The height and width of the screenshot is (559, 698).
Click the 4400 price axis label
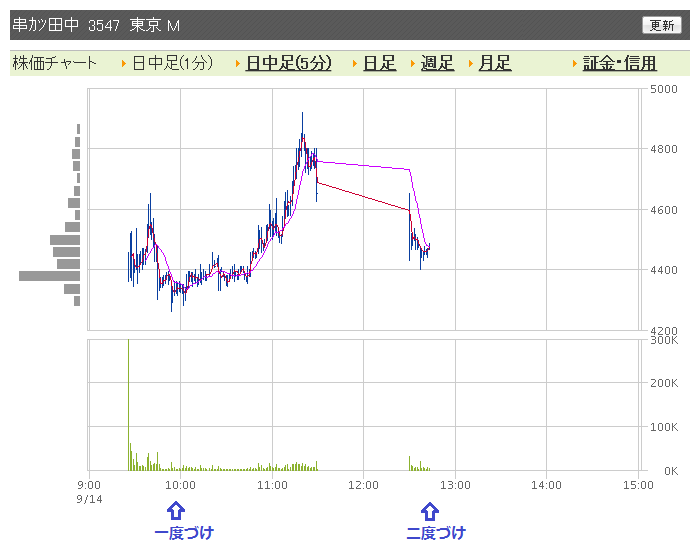664,270
